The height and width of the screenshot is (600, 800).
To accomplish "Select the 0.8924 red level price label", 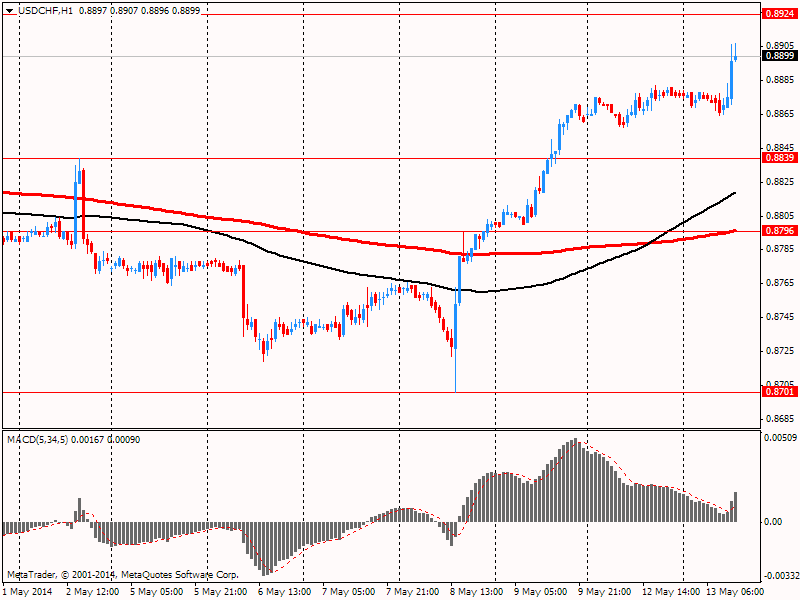I will tap(780, 14).
